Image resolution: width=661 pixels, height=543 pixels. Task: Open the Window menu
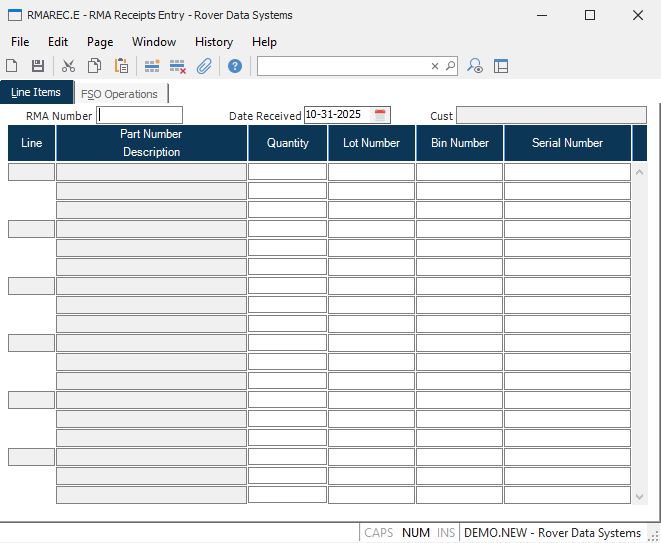tap(153, 42)
